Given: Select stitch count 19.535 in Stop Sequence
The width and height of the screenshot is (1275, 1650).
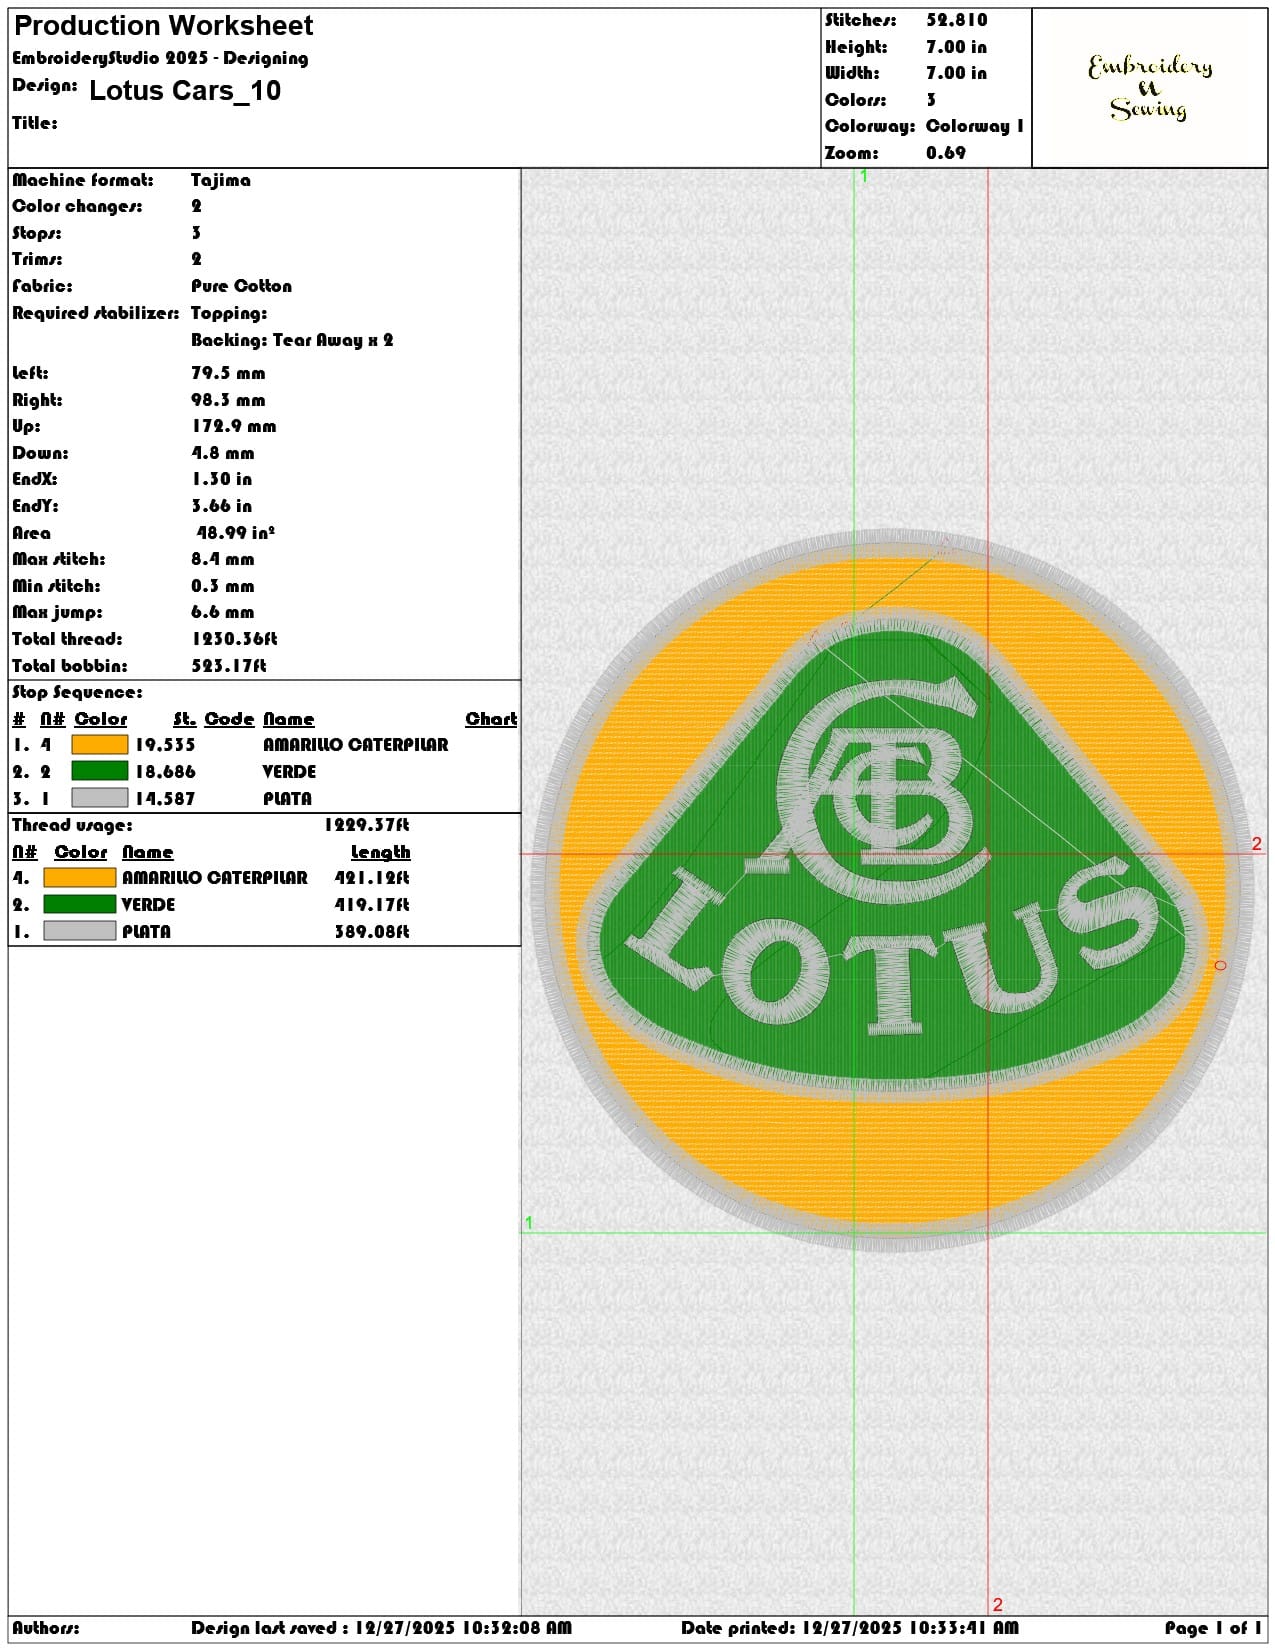Looking at the screenshot, I should click(165, 745).
